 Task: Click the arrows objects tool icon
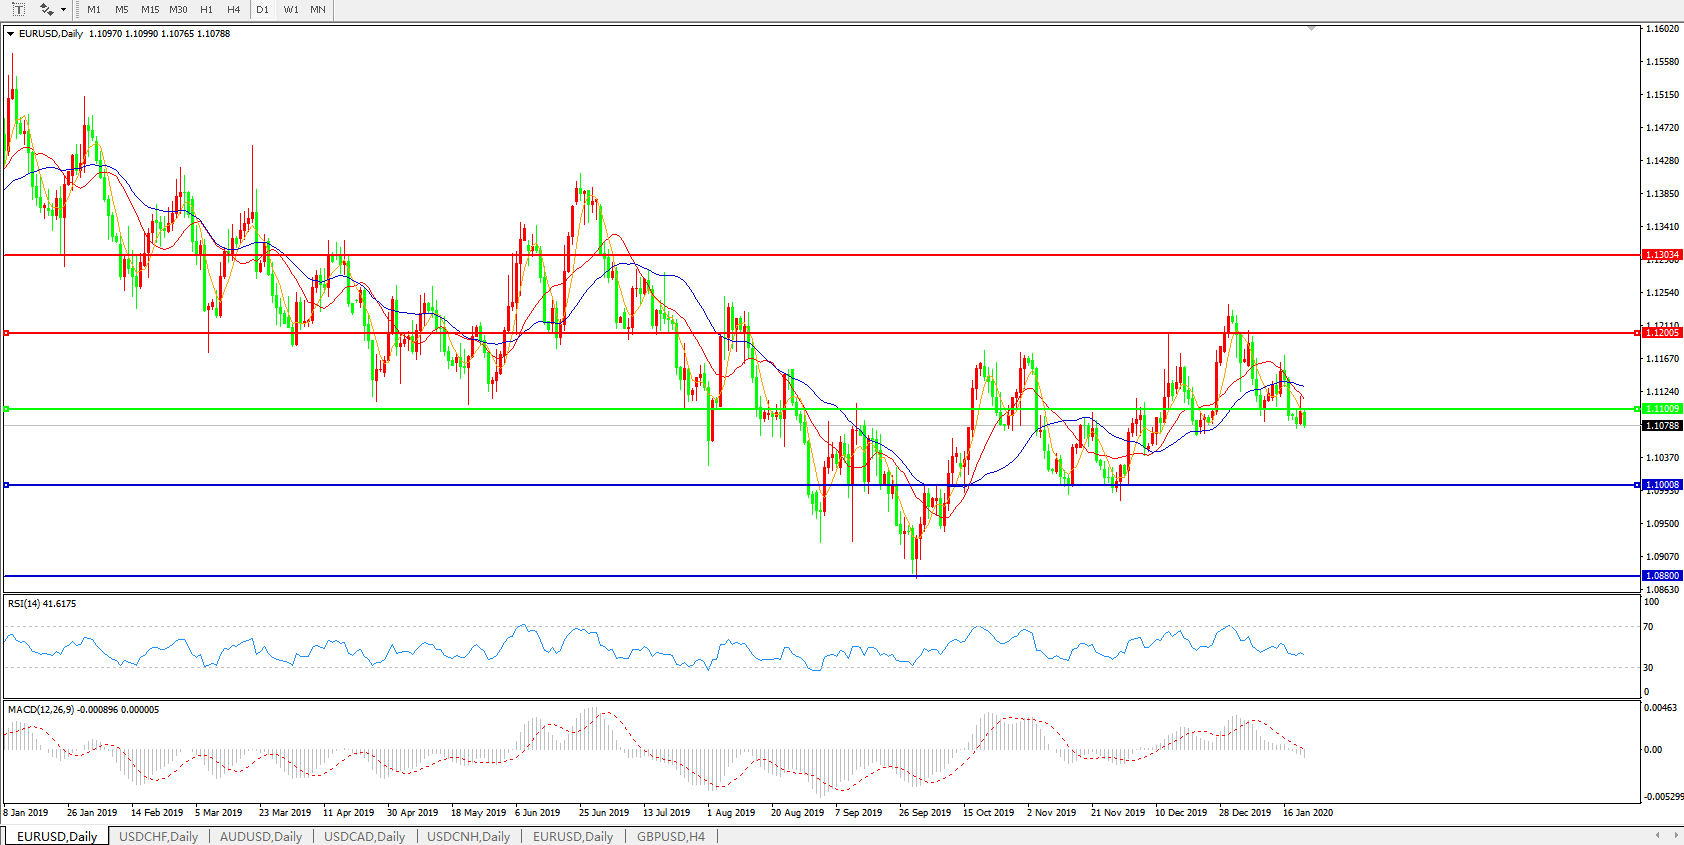[46, 9]
